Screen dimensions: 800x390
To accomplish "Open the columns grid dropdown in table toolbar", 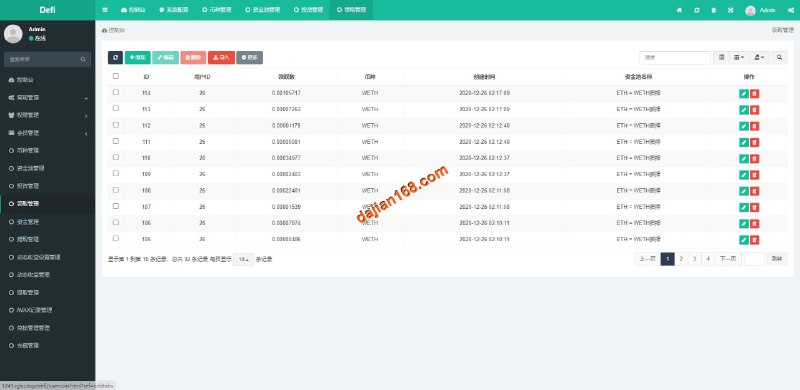I will click(x=739, y=58).
